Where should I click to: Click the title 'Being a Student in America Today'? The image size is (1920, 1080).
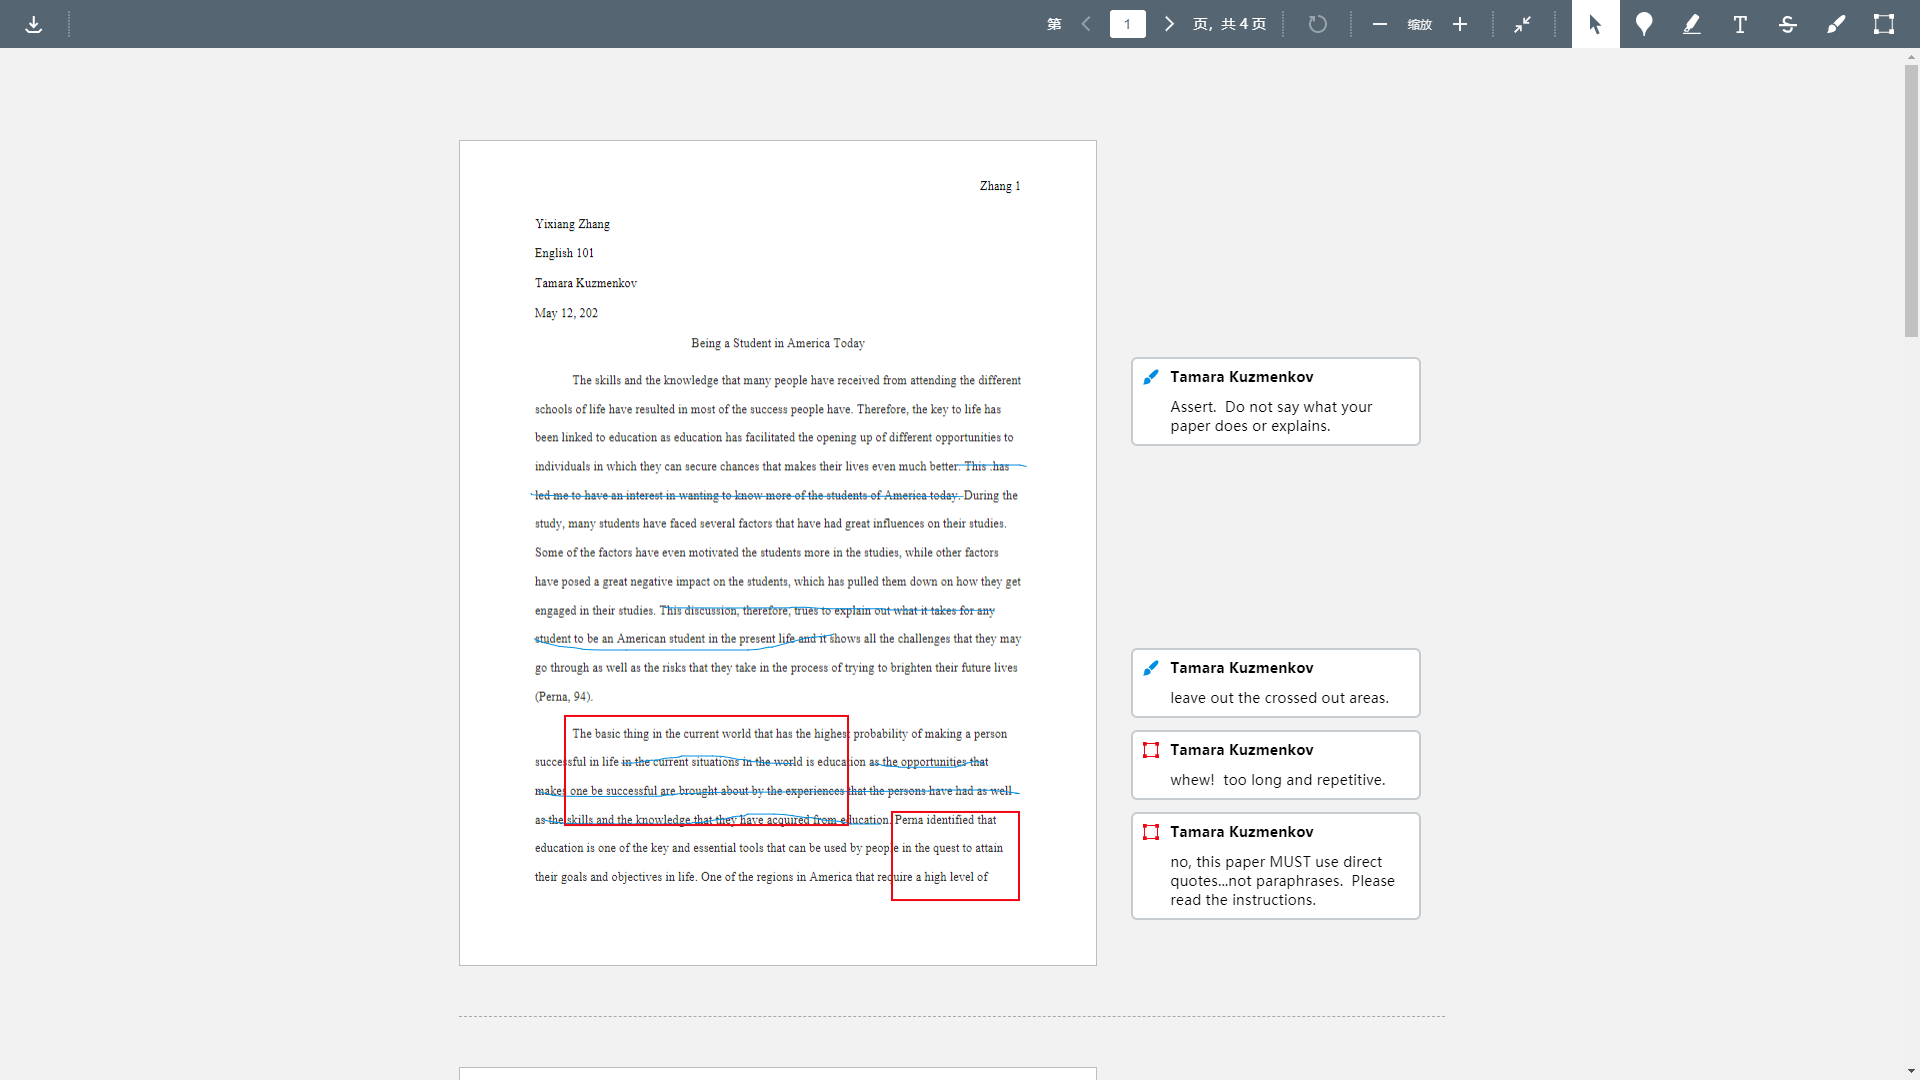pos(778,343)
